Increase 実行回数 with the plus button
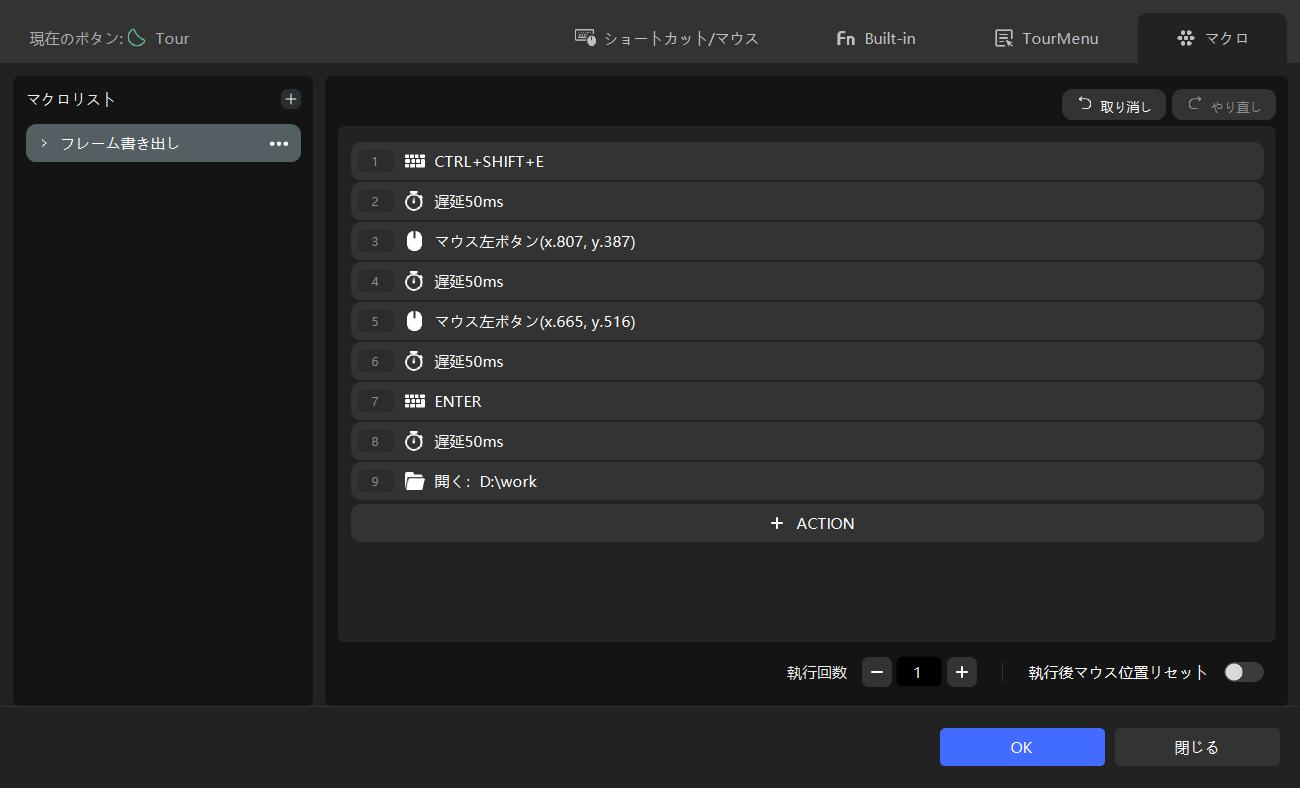1300x788 pixels. click(962, 672)
